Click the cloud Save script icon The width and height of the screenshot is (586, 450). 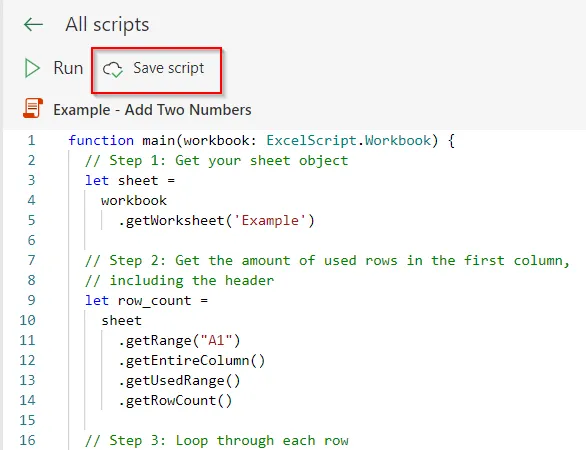pos(112,69)
